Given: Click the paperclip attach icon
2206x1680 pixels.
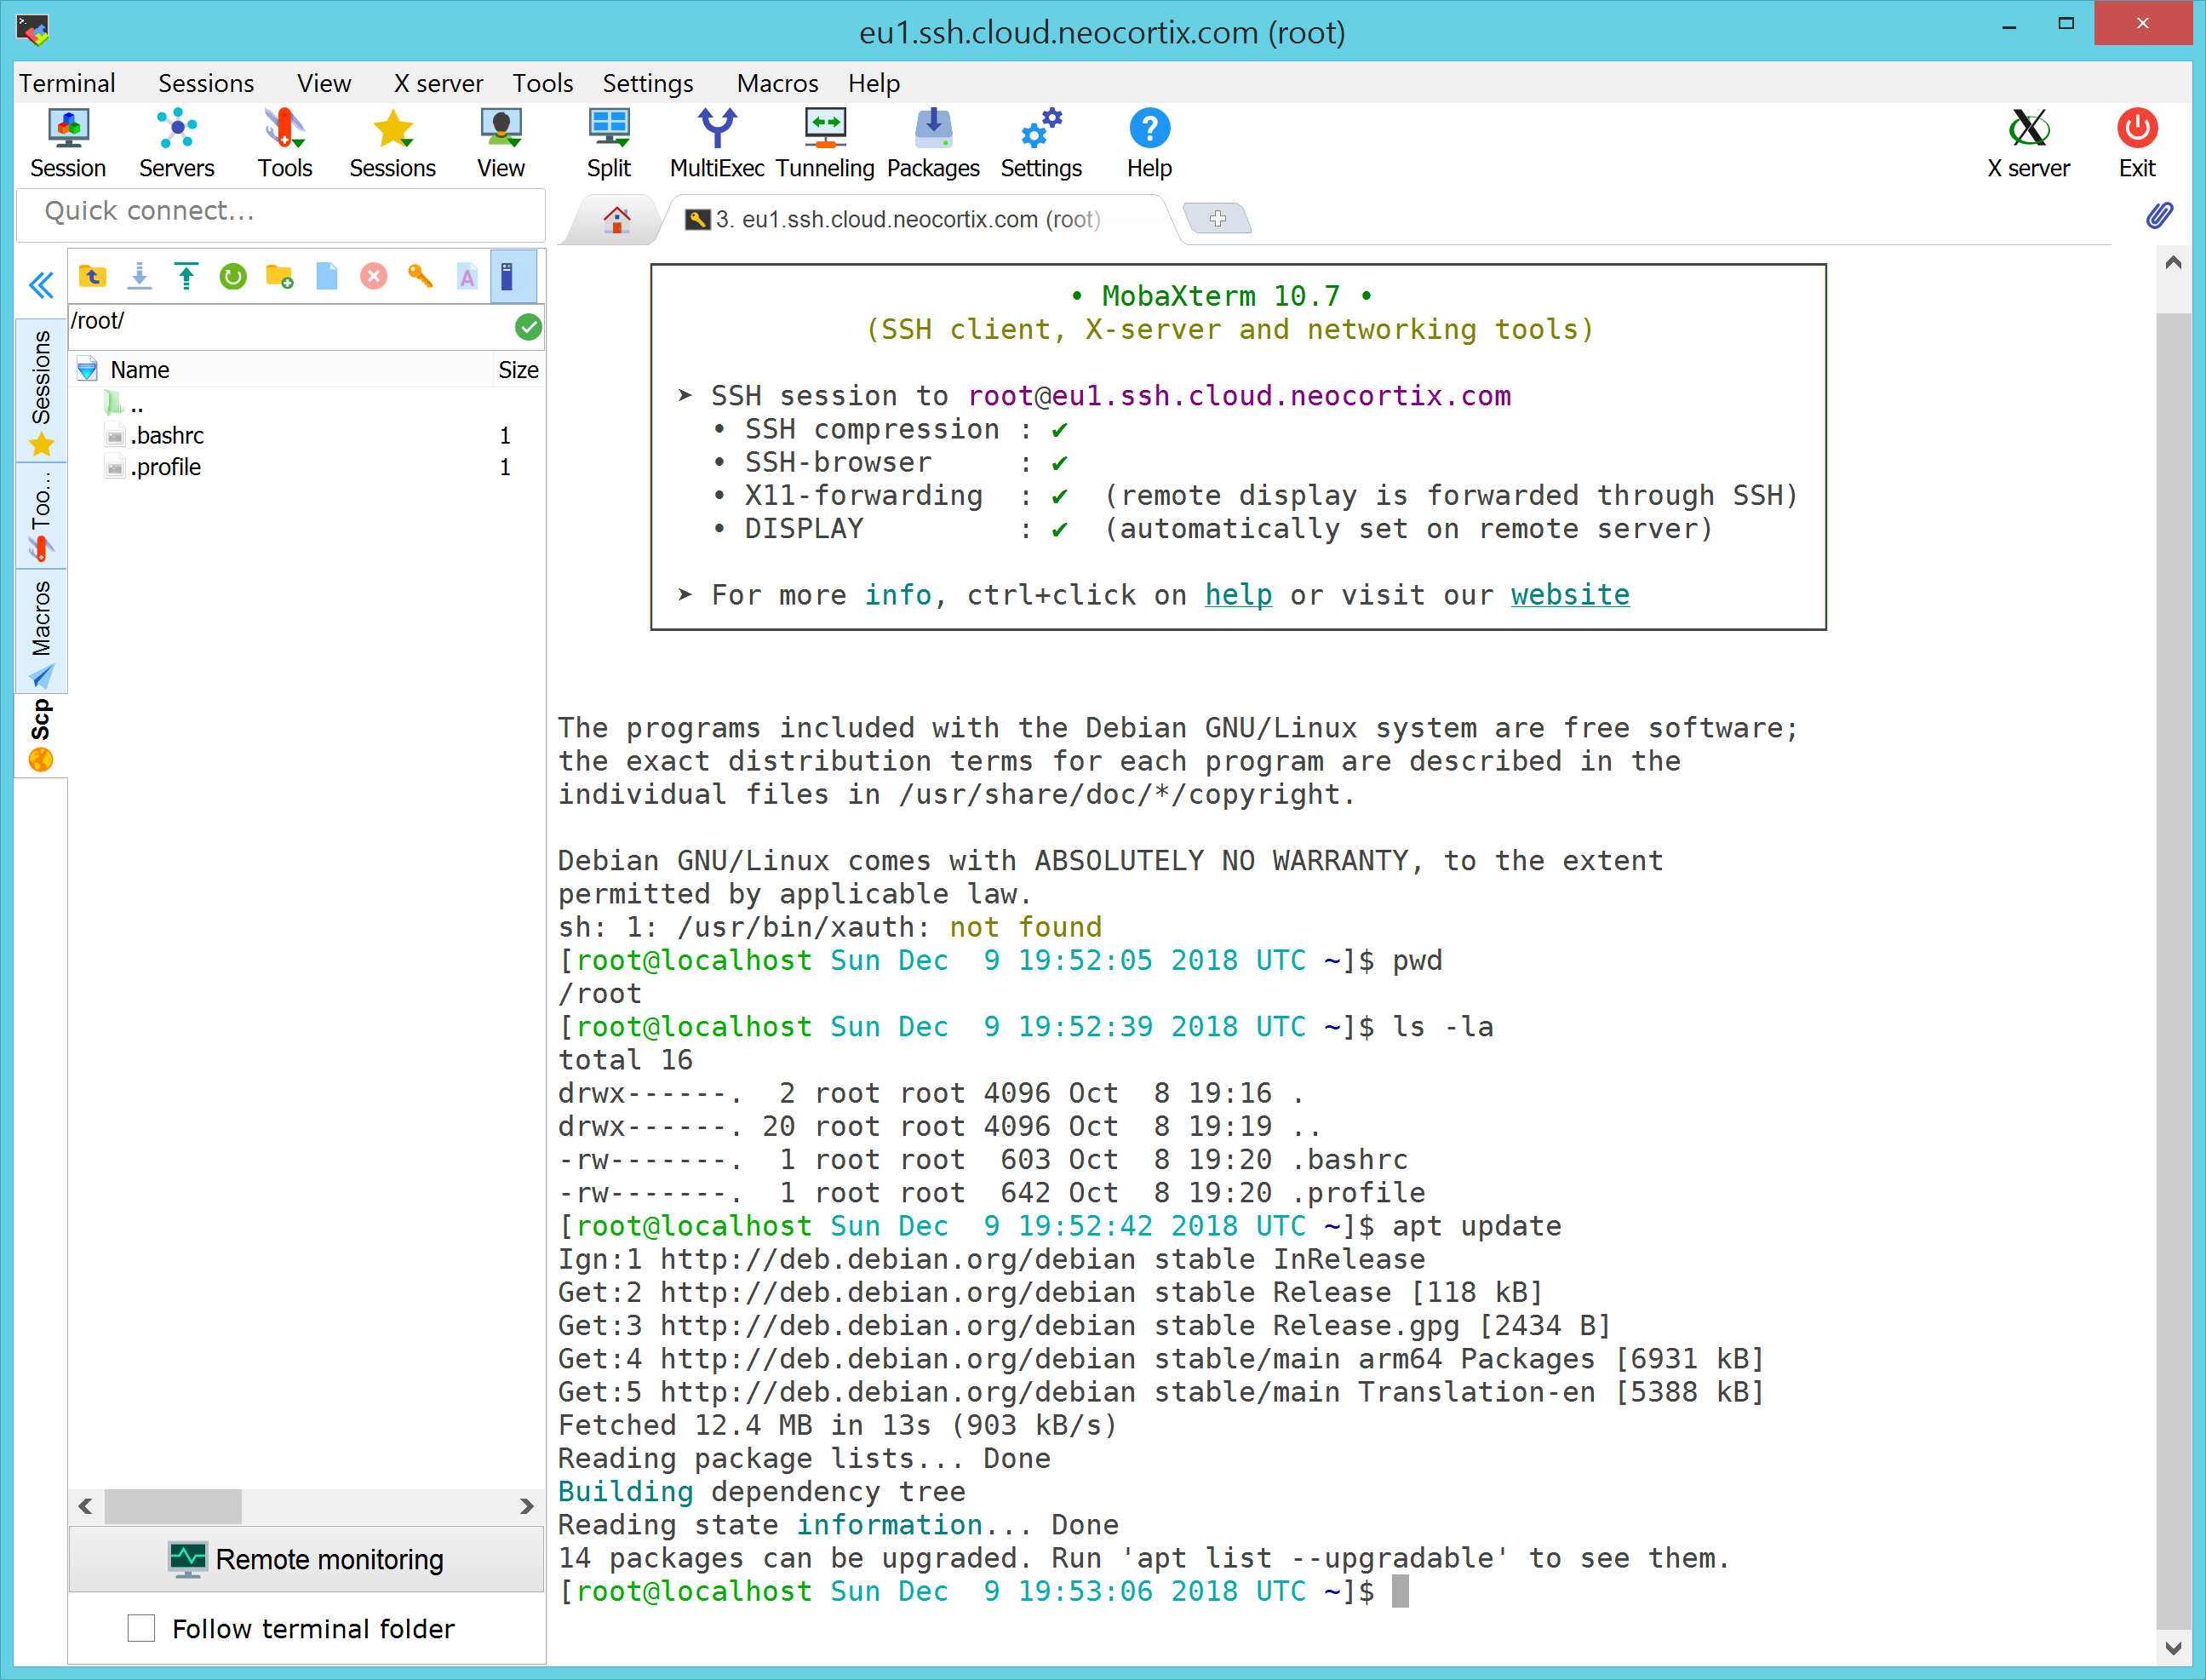Looking at the screenshot, I should (x=2159, y=215).
